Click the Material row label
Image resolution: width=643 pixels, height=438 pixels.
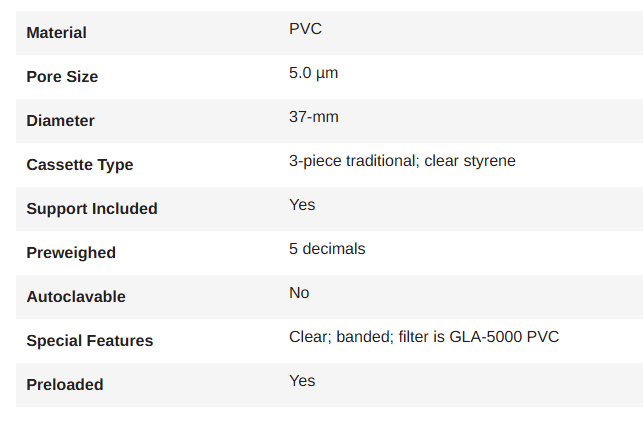click(x=56, y=33)
